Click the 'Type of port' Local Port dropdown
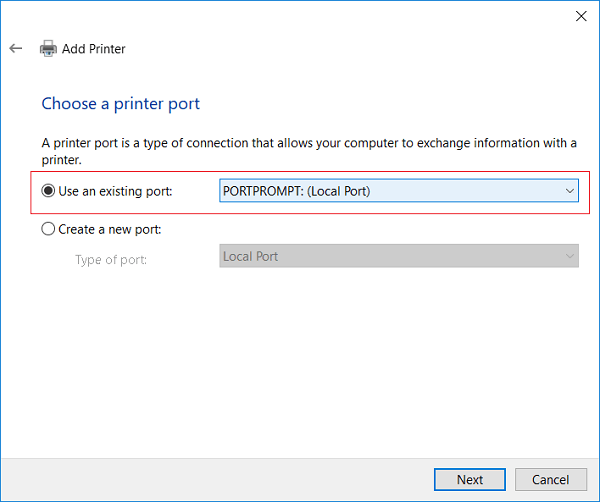Screen dimensions: 600x502 [398, 256]
